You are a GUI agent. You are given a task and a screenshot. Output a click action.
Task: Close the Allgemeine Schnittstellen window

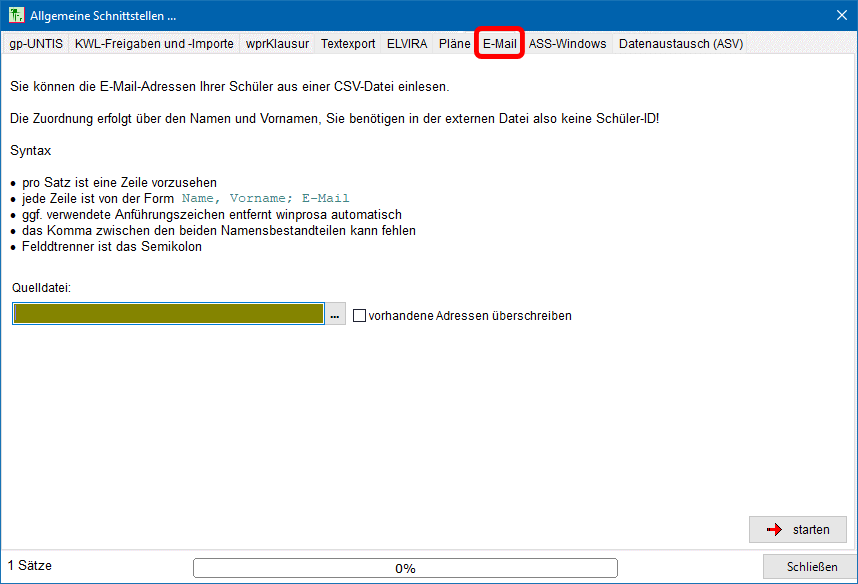(841, 15)
